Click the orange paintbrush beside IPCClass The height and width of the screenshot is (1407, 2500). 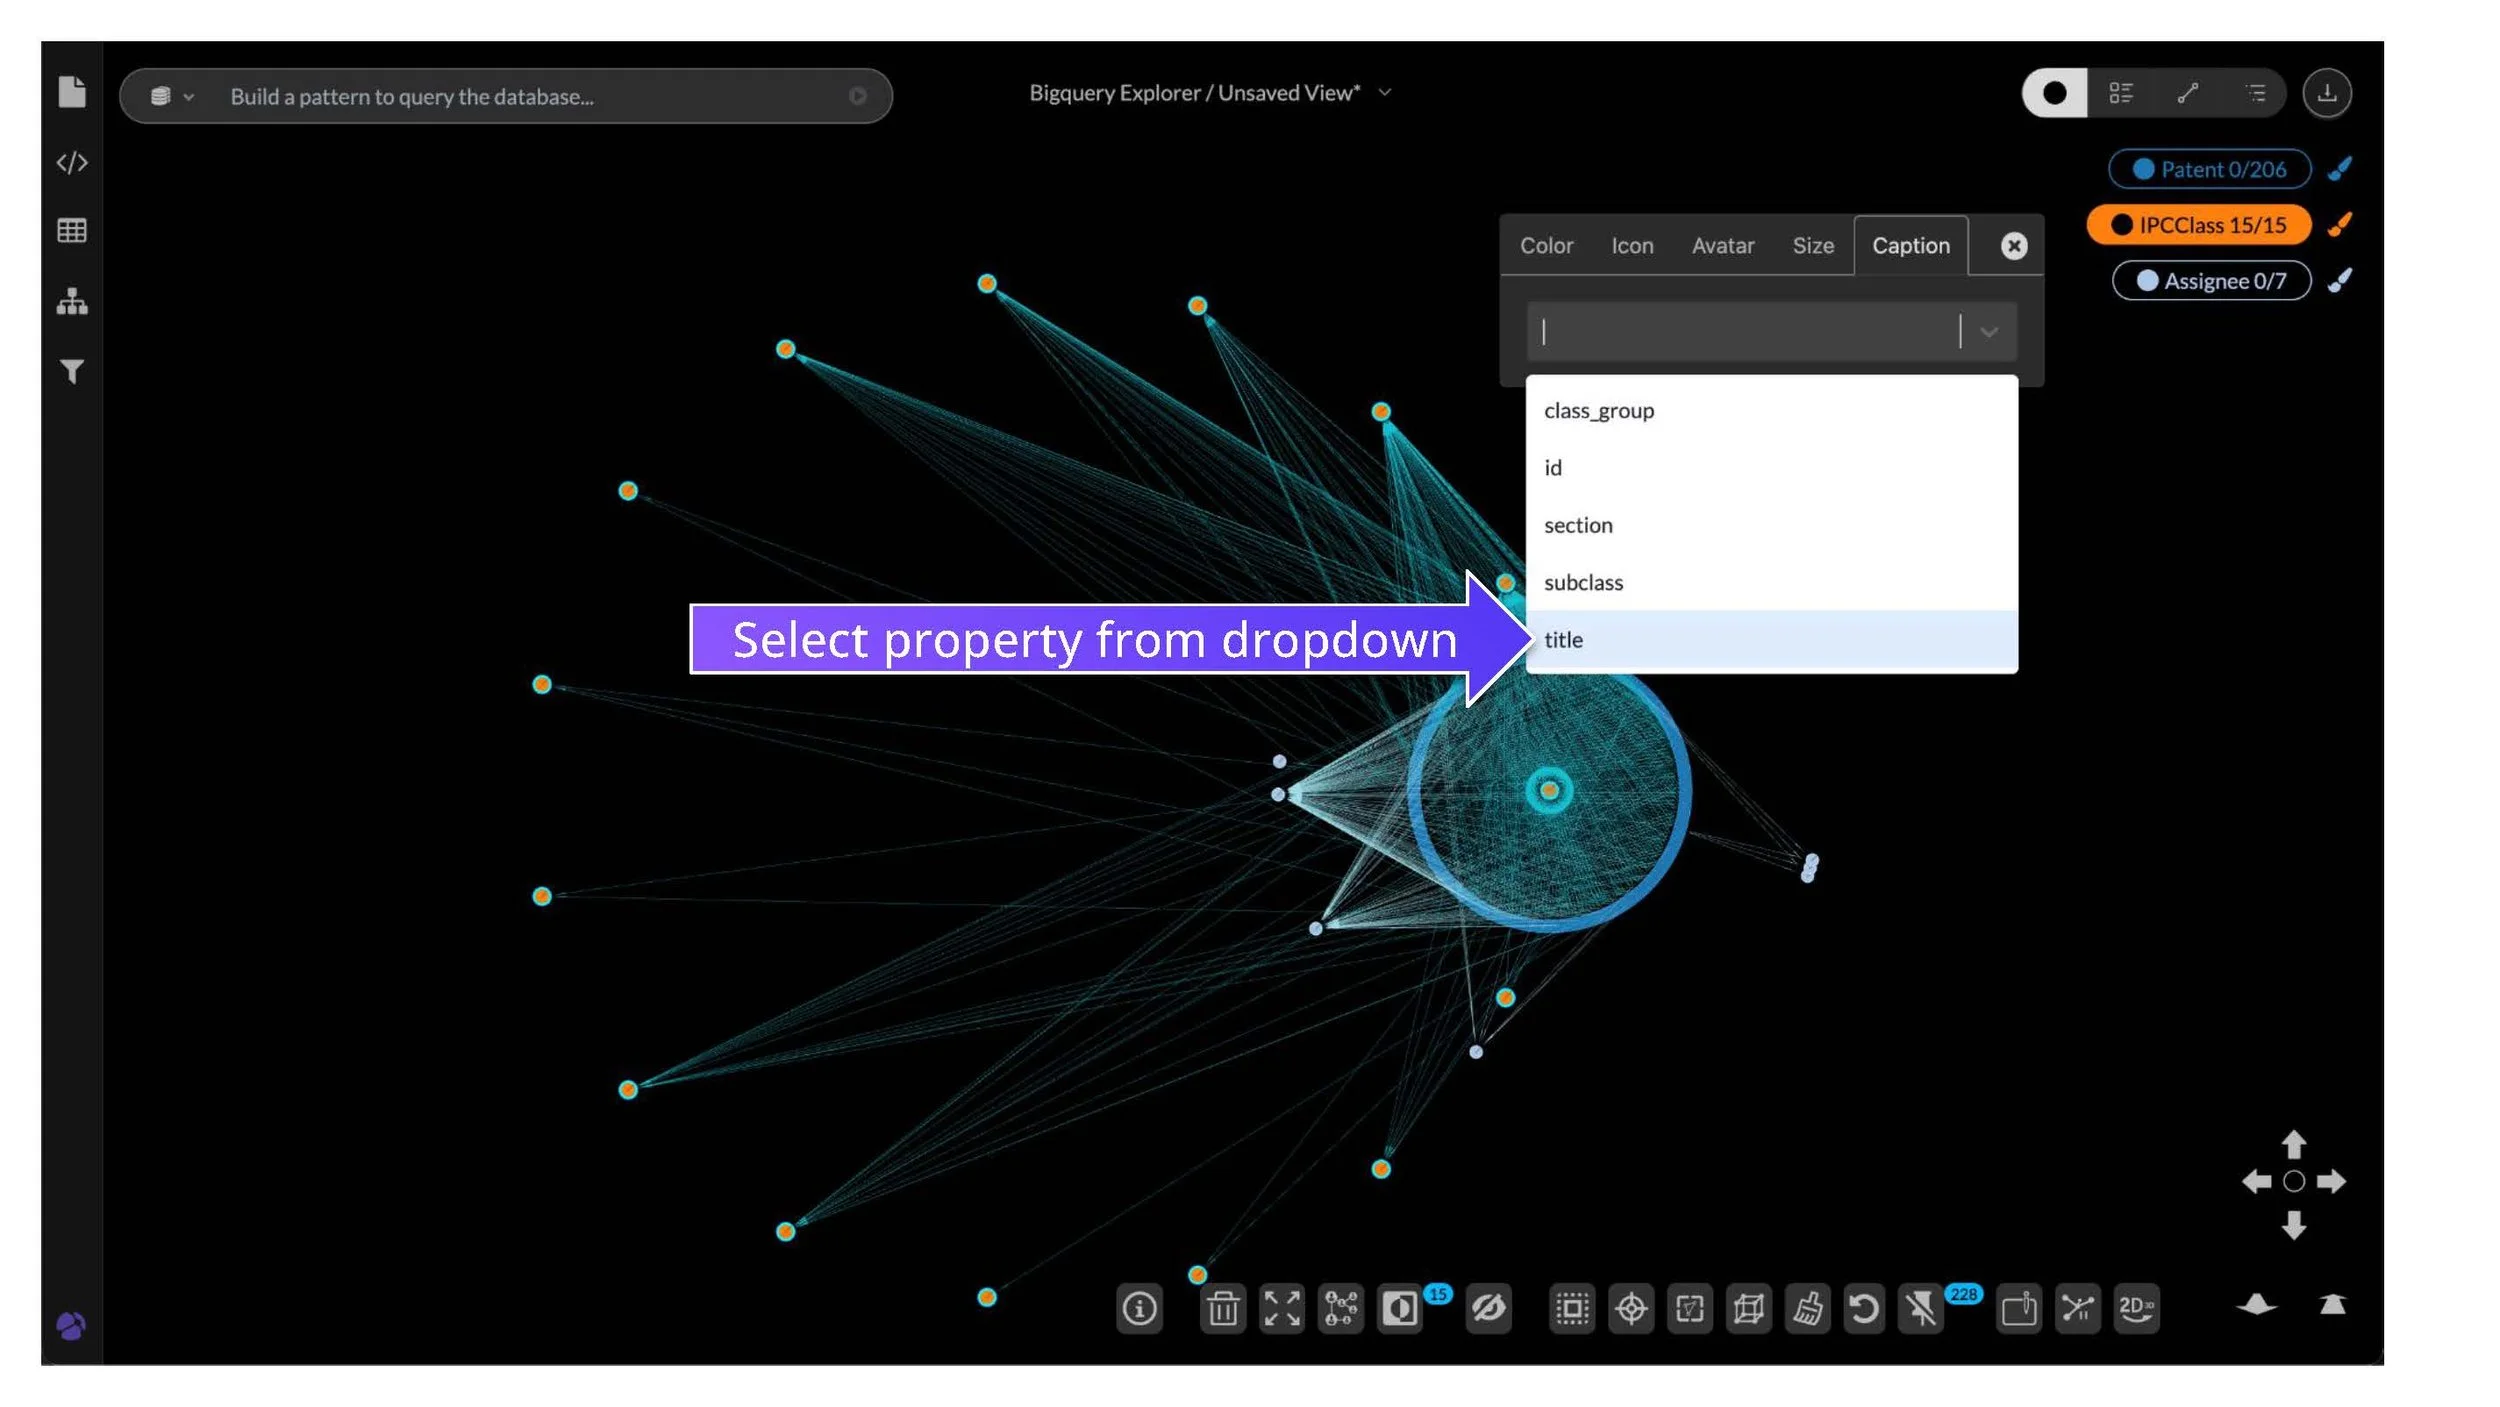click(x=2339, y=225)
